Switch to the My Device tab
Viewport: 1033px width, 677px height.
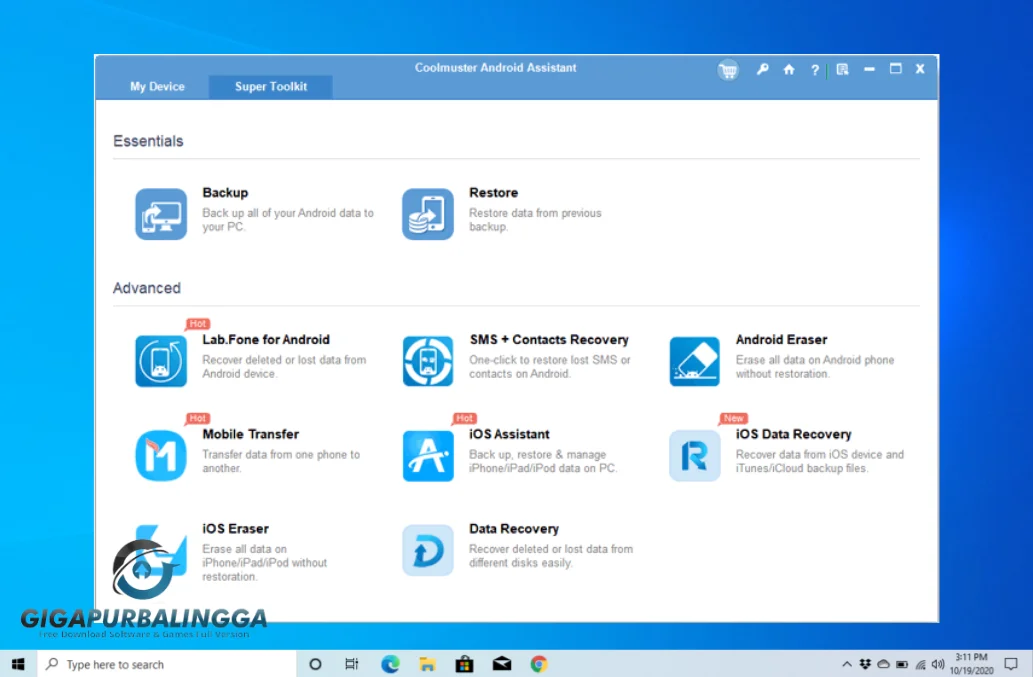point(157,86)
